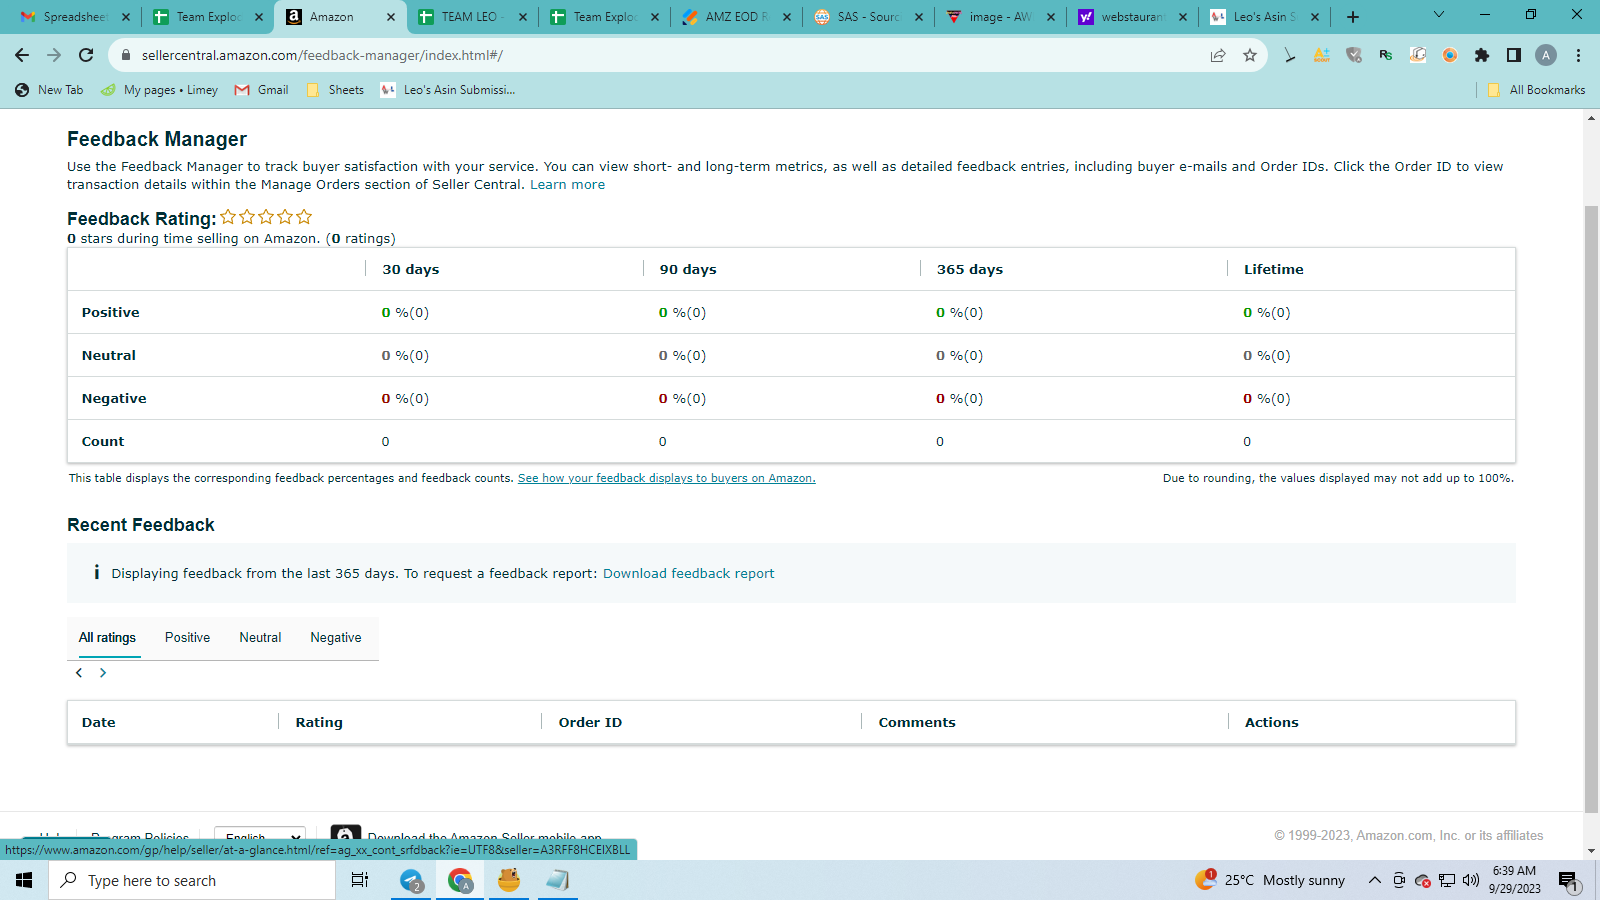Viewport: 1600px width, 900px height.
Task: Open the AMZScout extension
Action: click(x=1322, y=55)
